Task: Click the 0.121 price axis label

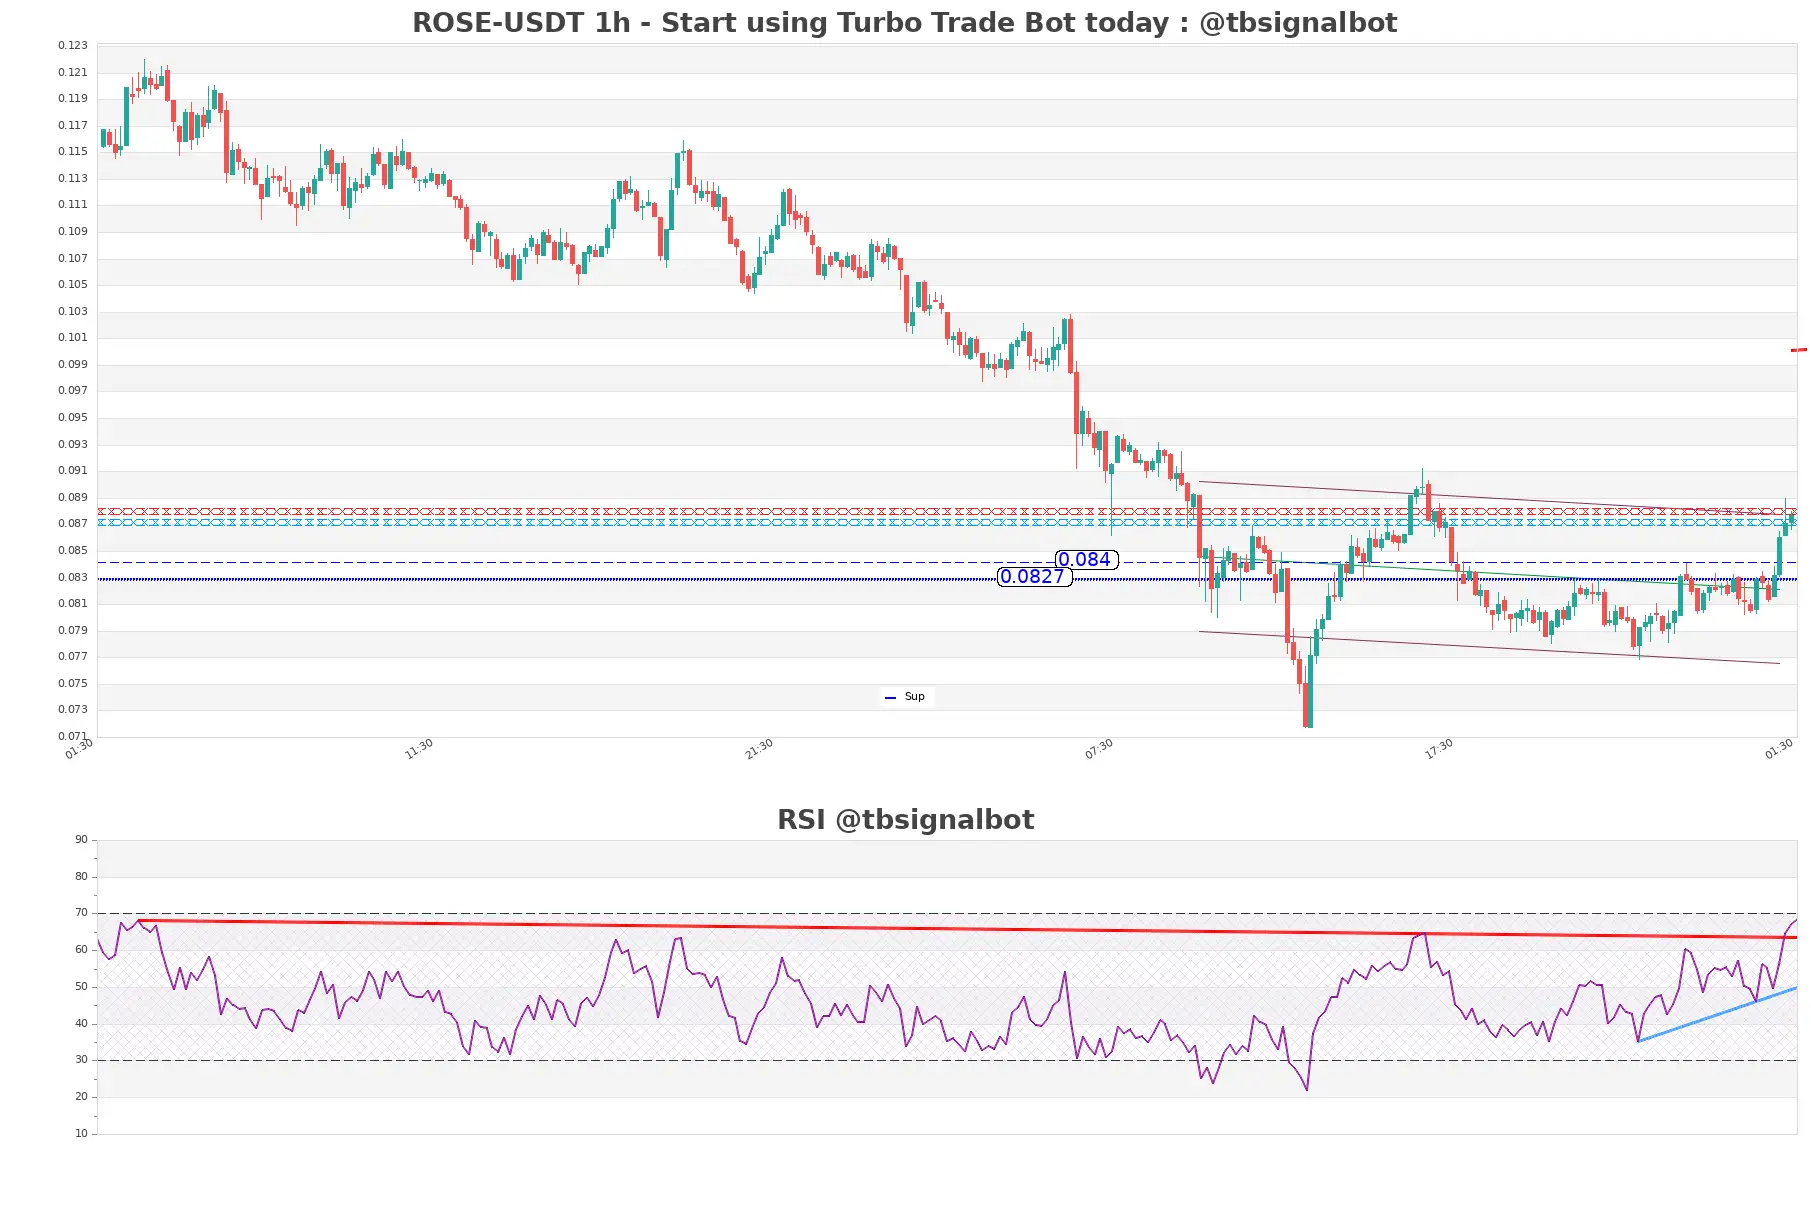Action: pos(72,72)
